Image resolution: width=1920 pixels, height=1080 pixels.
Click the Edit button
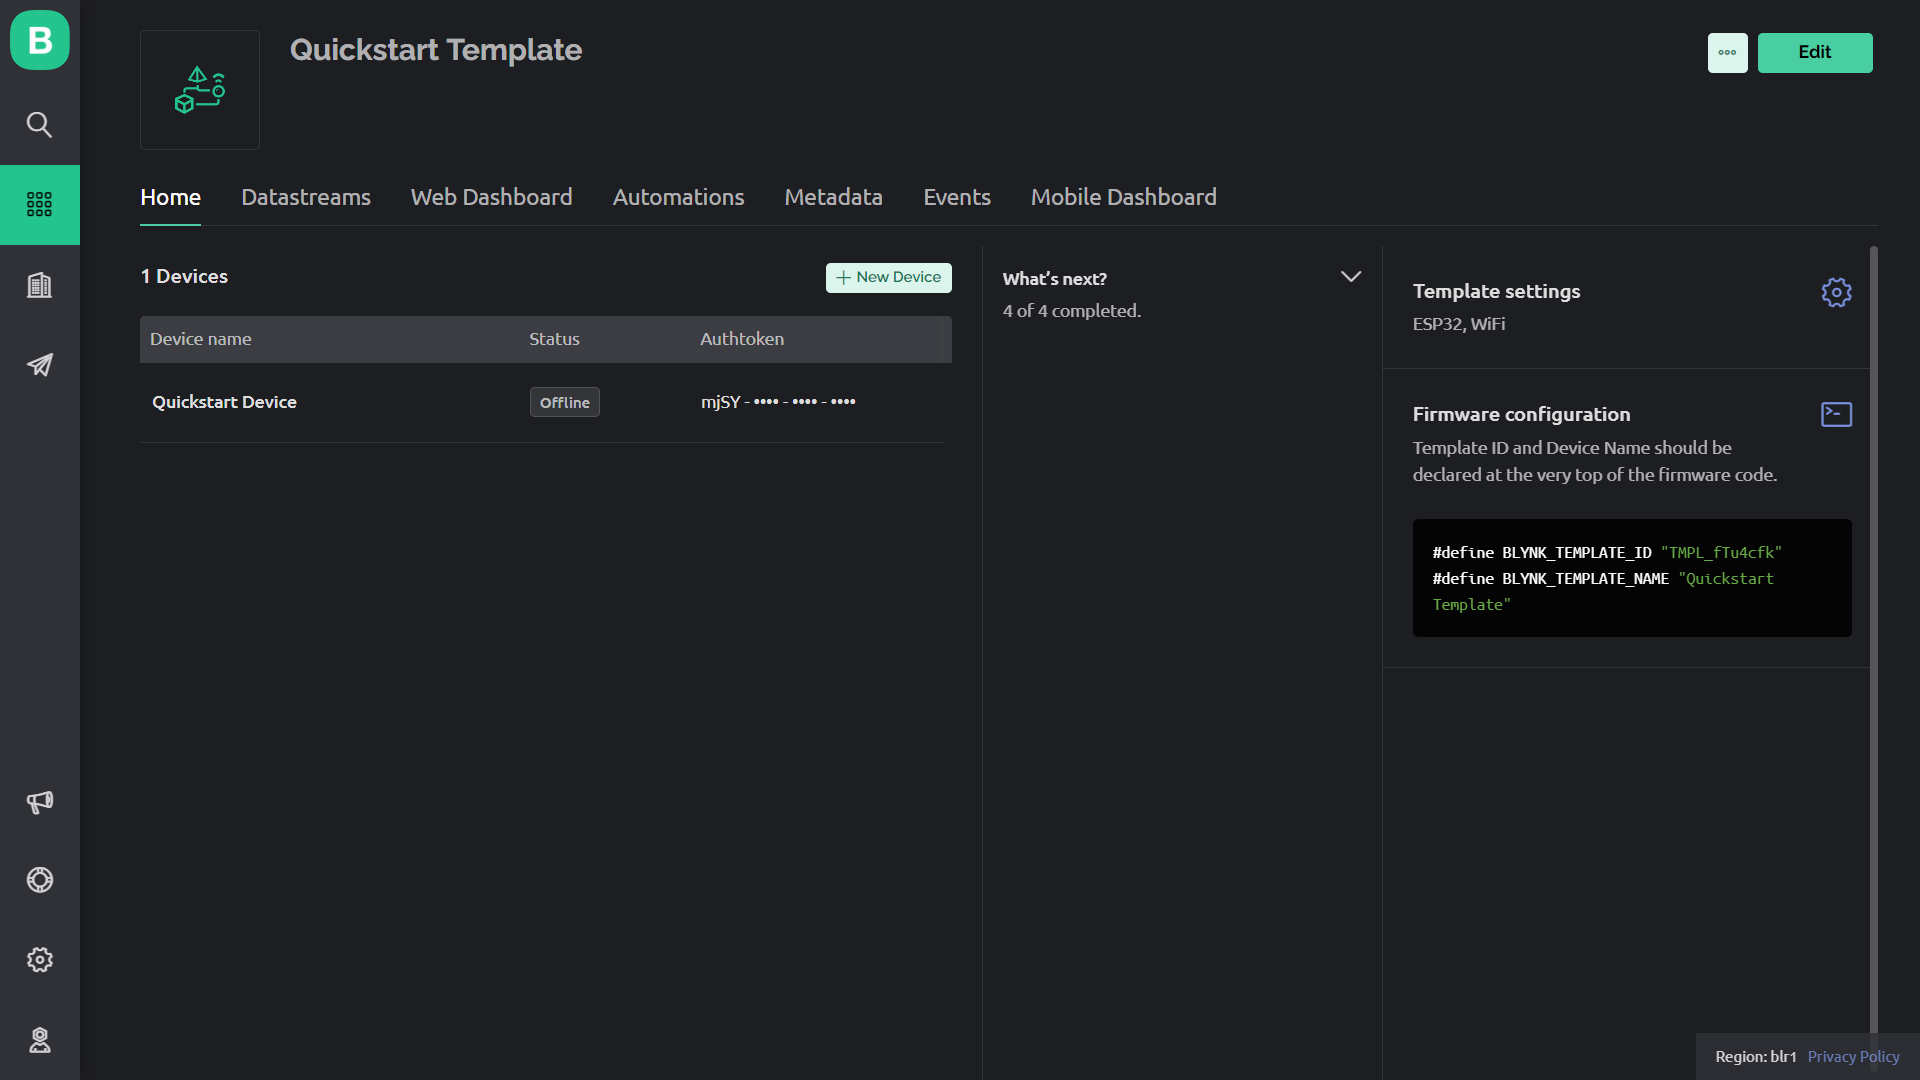[x=1814, y=53]
